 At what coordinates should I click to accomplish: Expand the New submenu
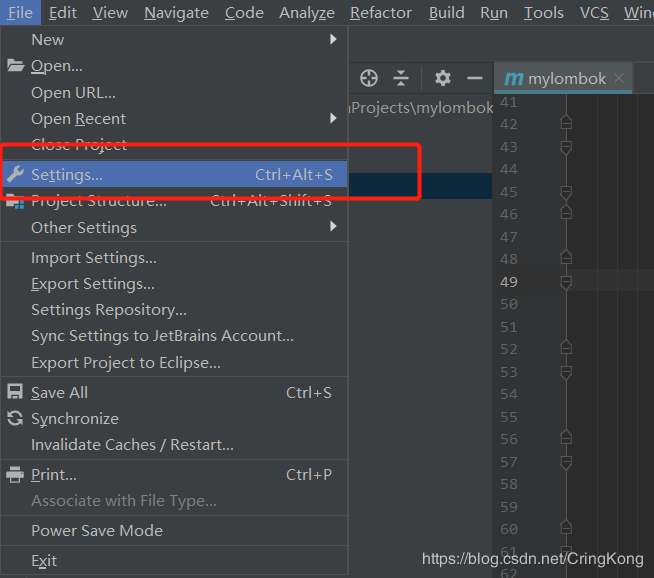coord(174,40)
